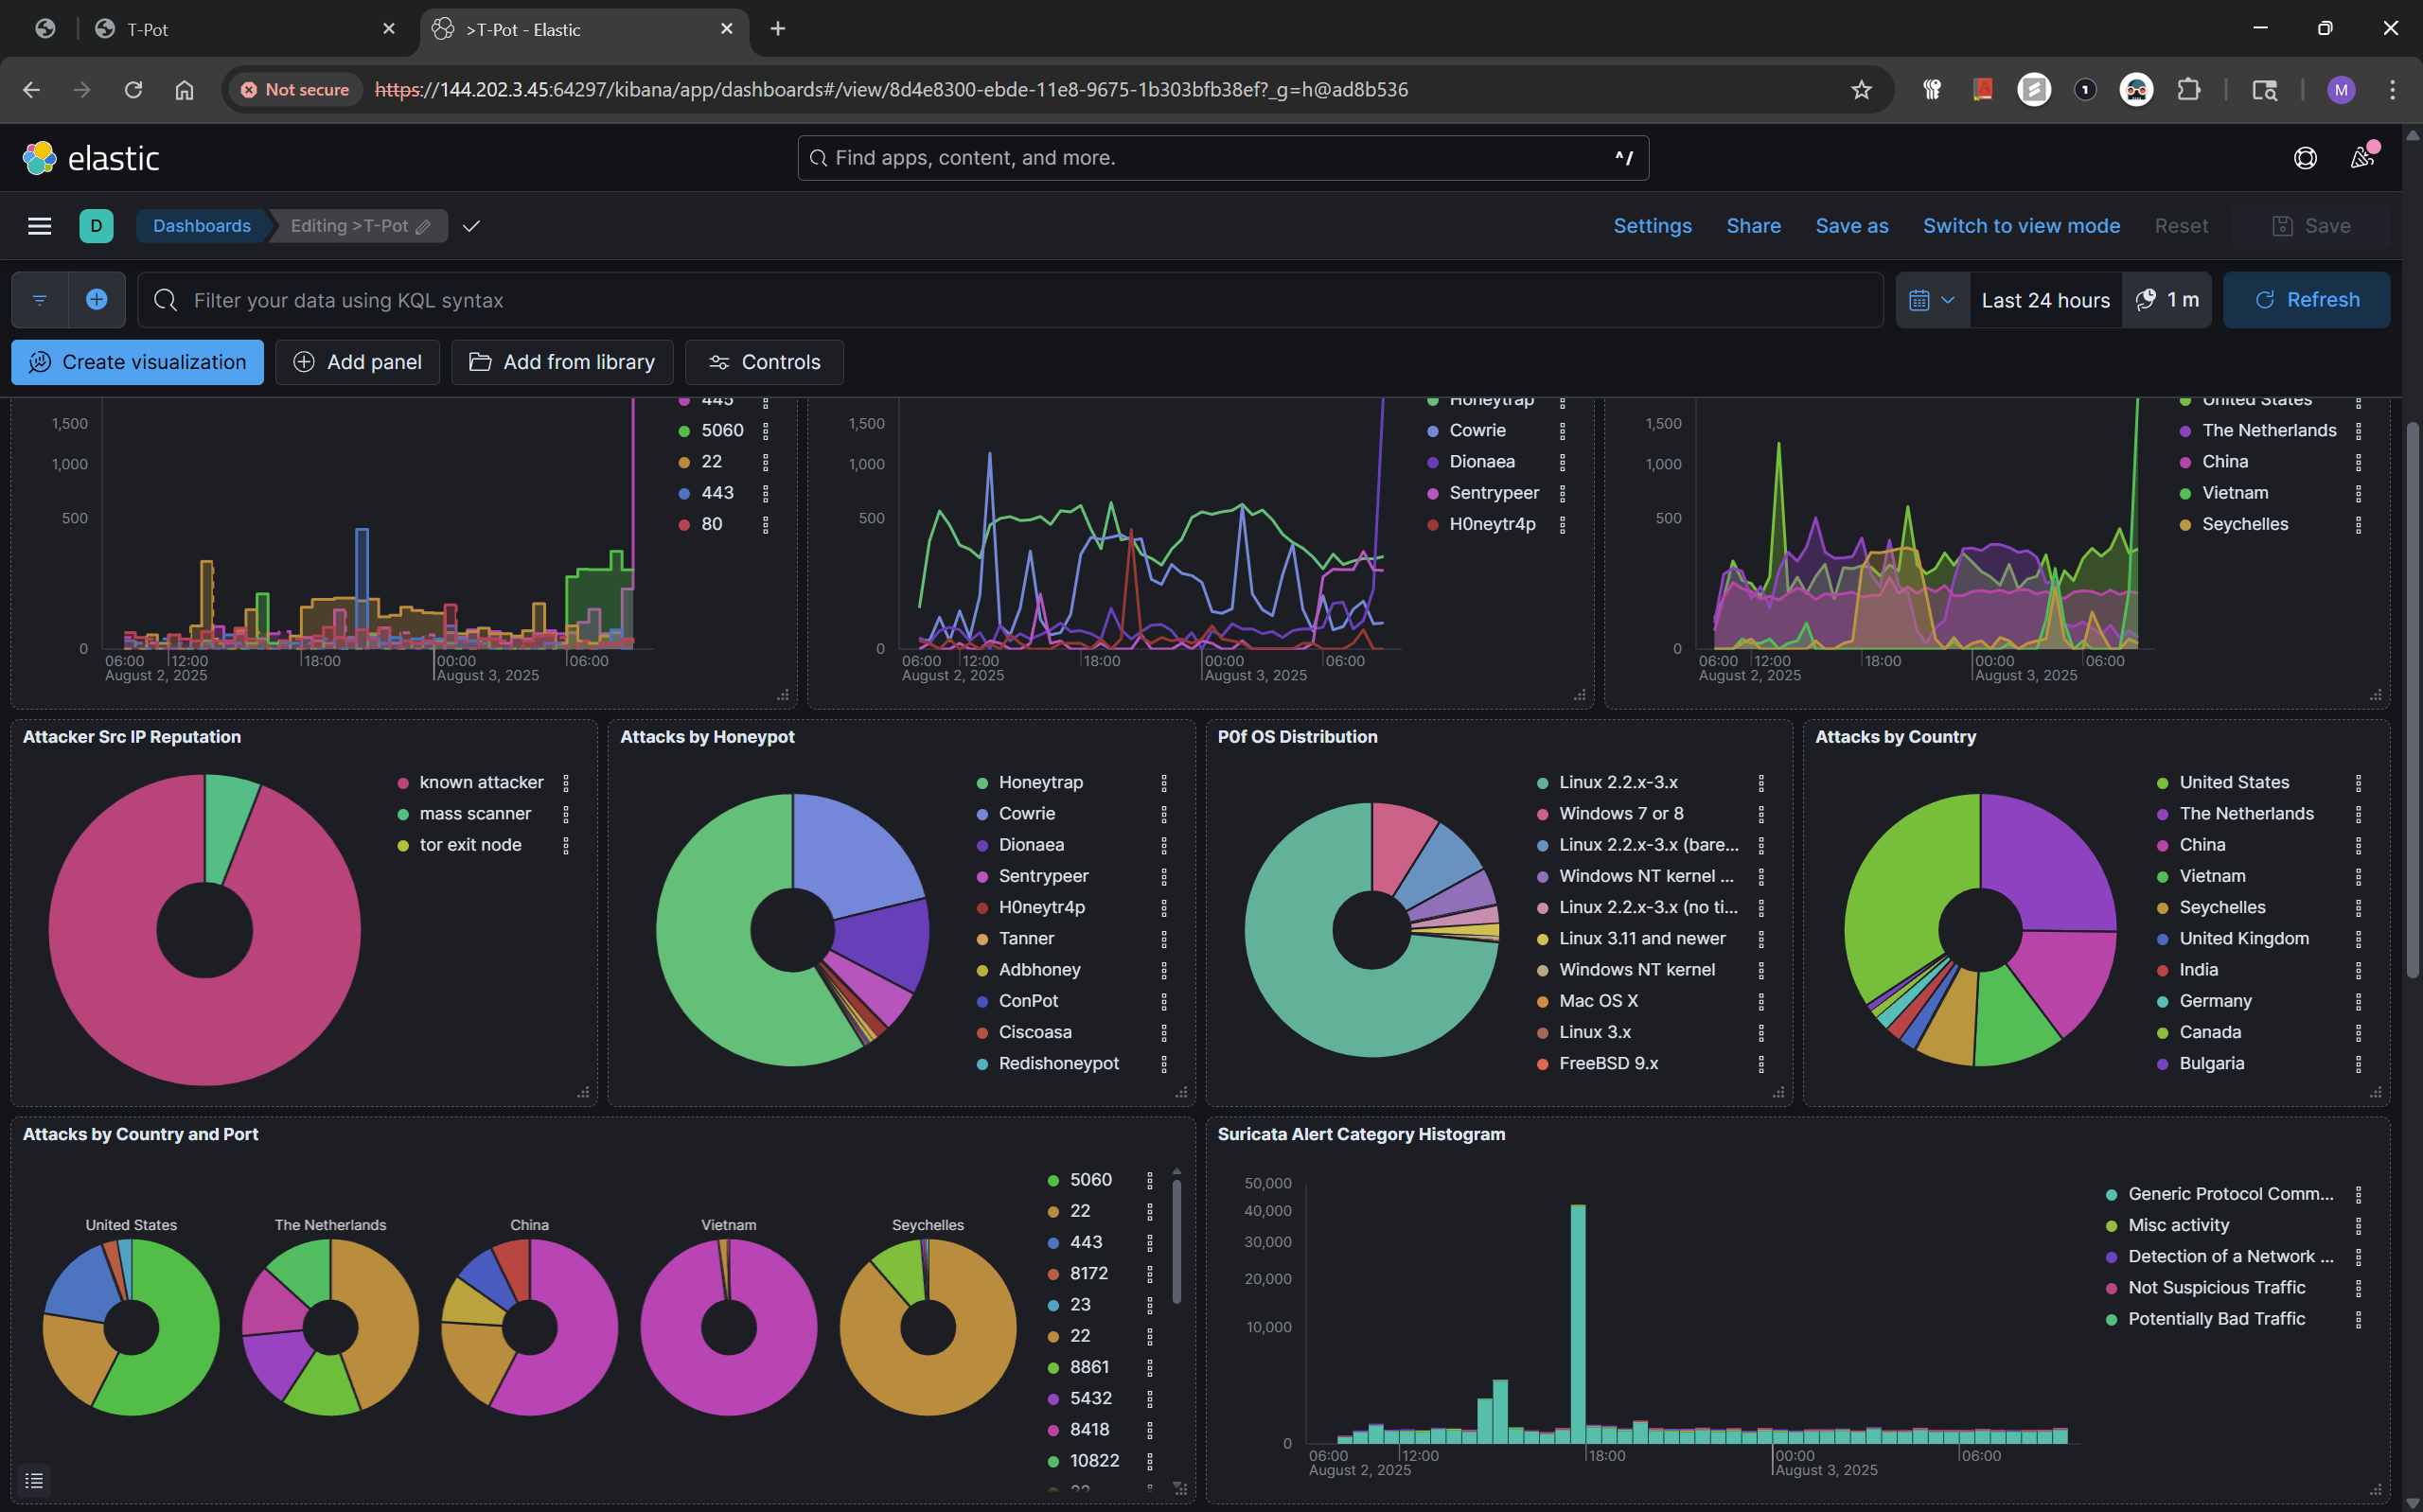The image size is (2423, 1512).
Task: Open options for Misc activity legend
Action: 2358,1226
